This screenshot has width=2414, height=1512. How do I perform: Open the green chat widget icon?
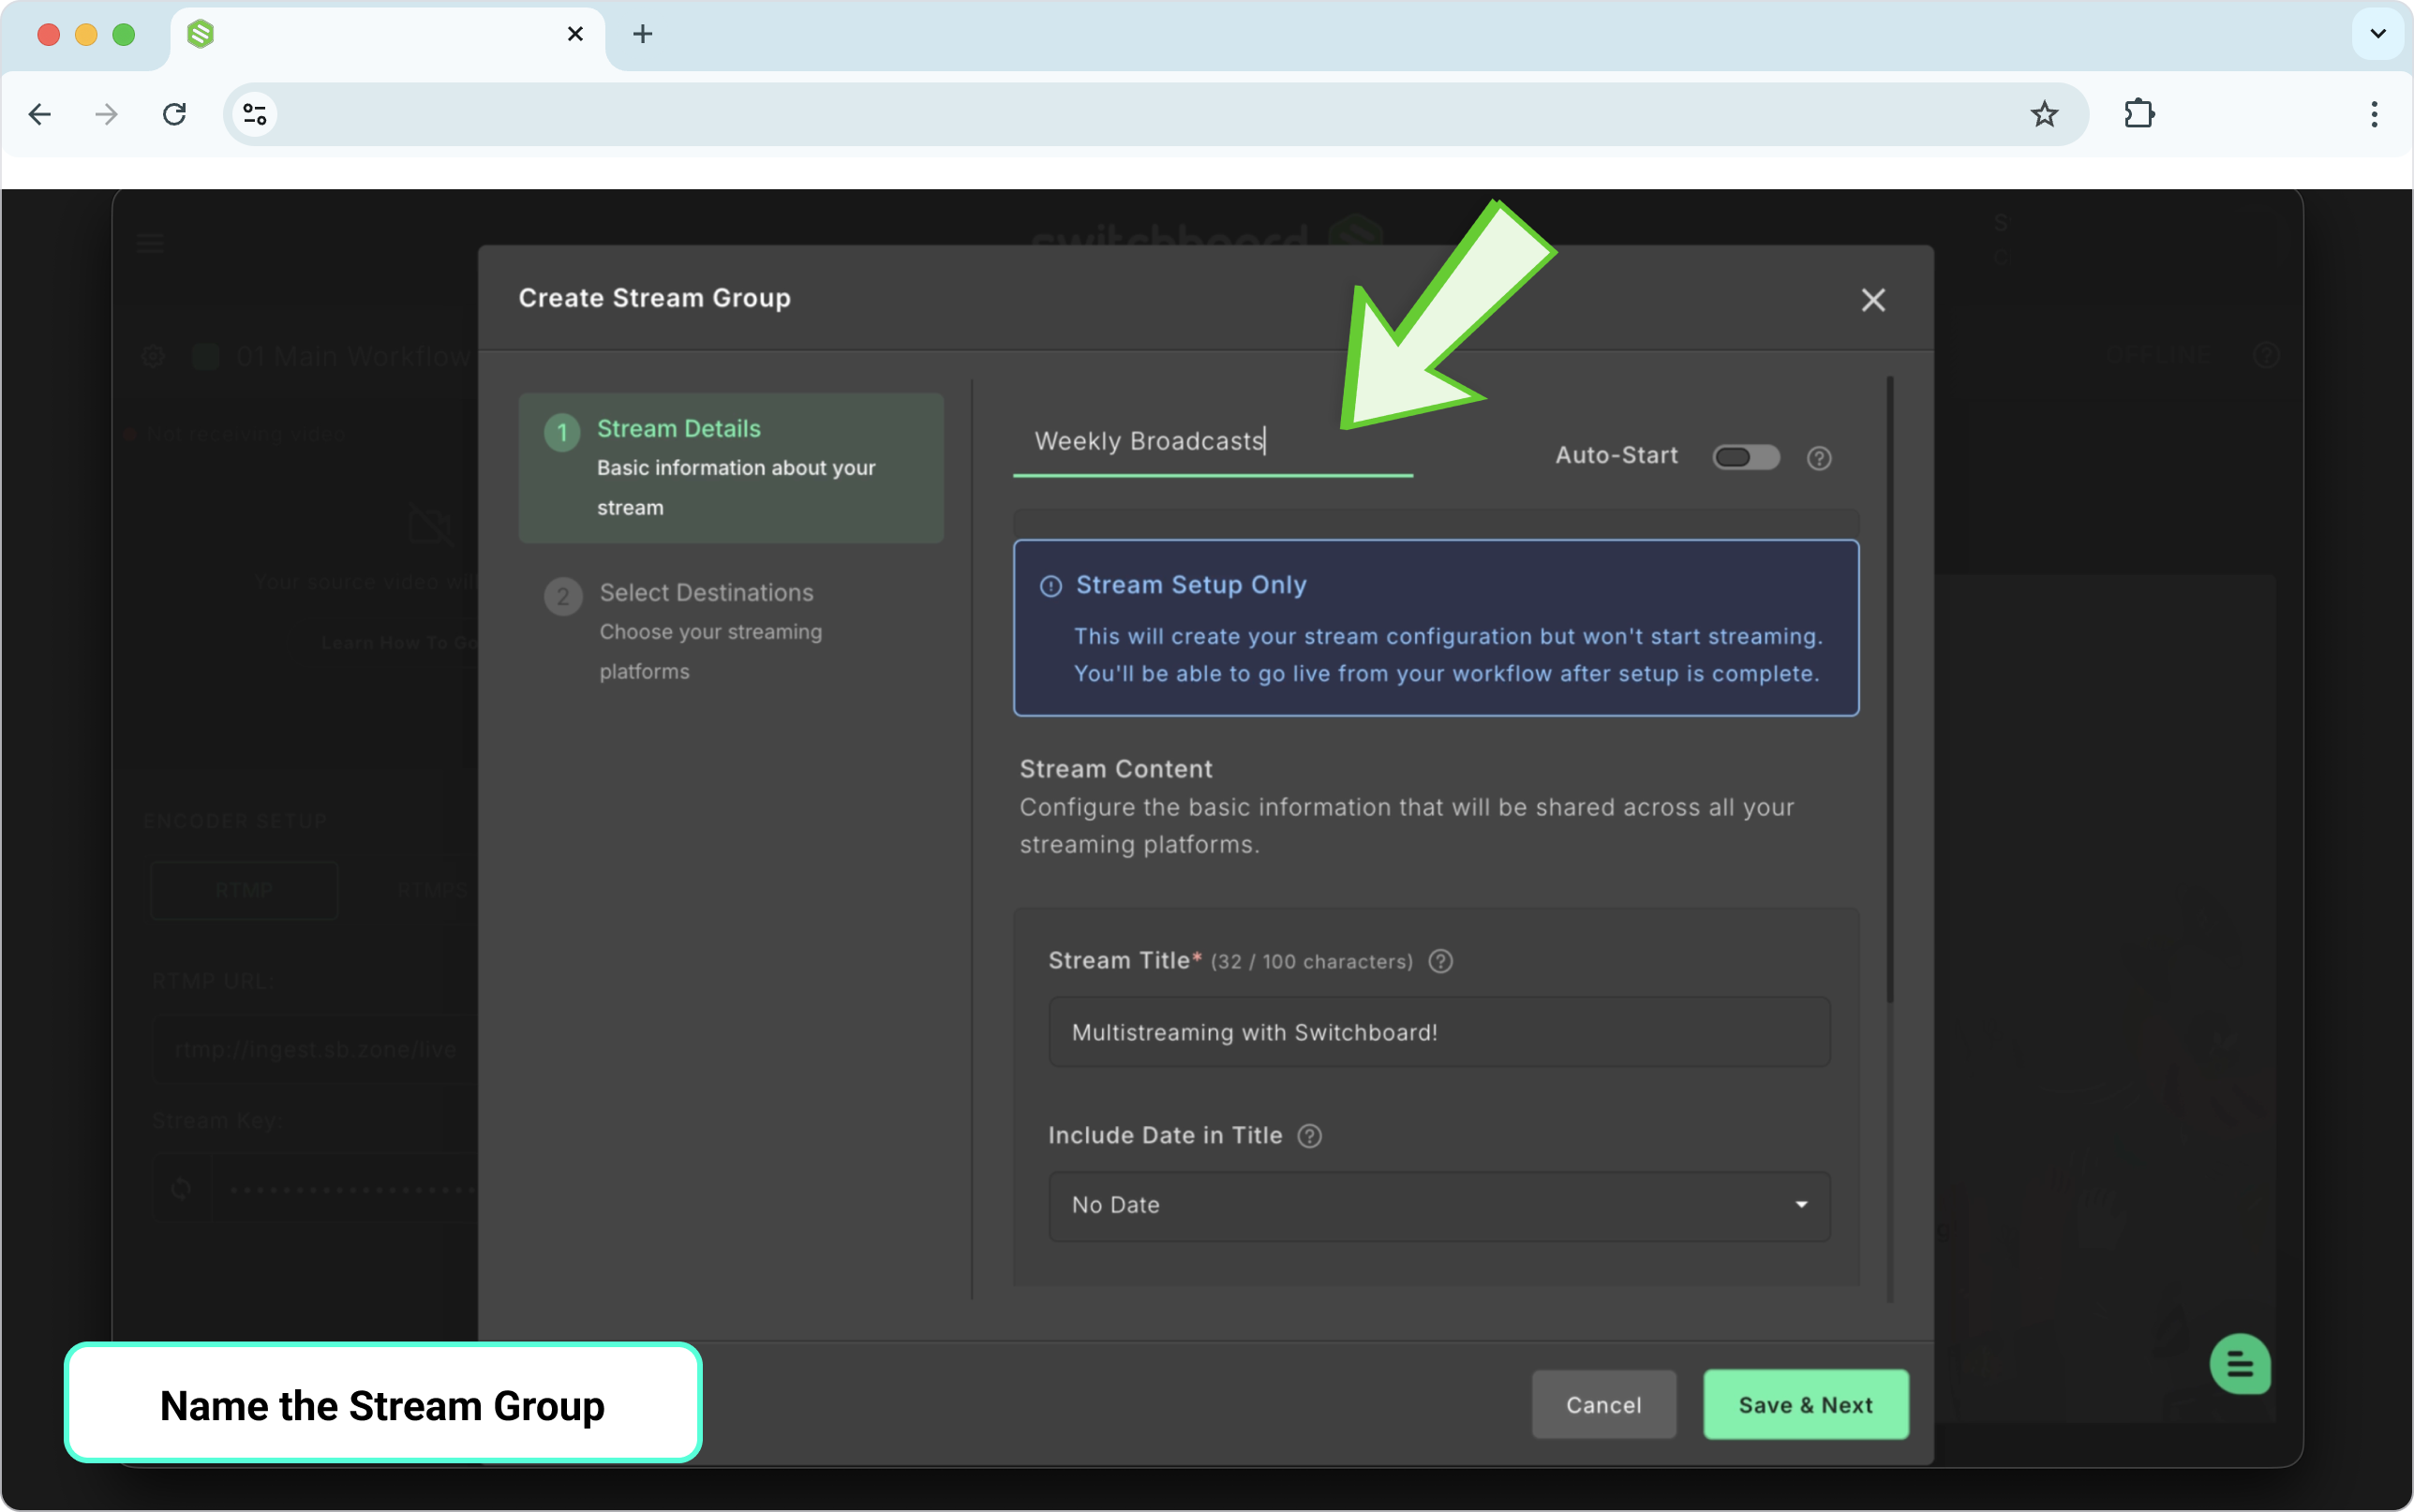pyautogui.click(x=2239, y=1364)
